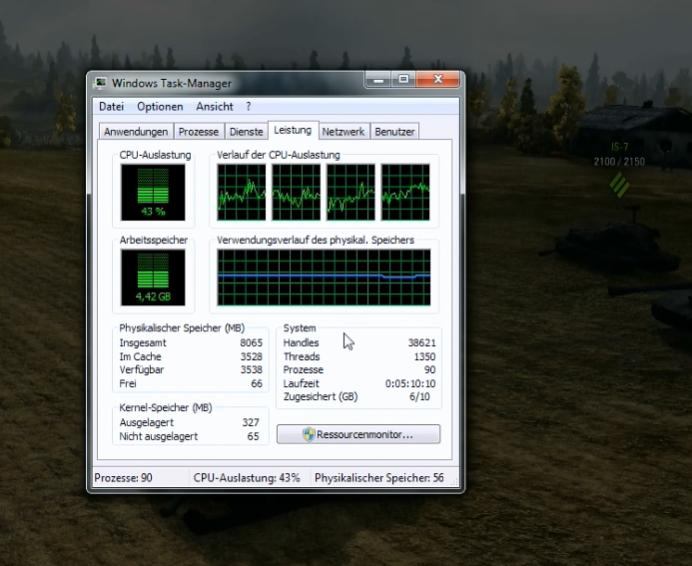Click the IS-7 tank name in game
The width and height of the screenshot is (692, 566).
point(620,147)
